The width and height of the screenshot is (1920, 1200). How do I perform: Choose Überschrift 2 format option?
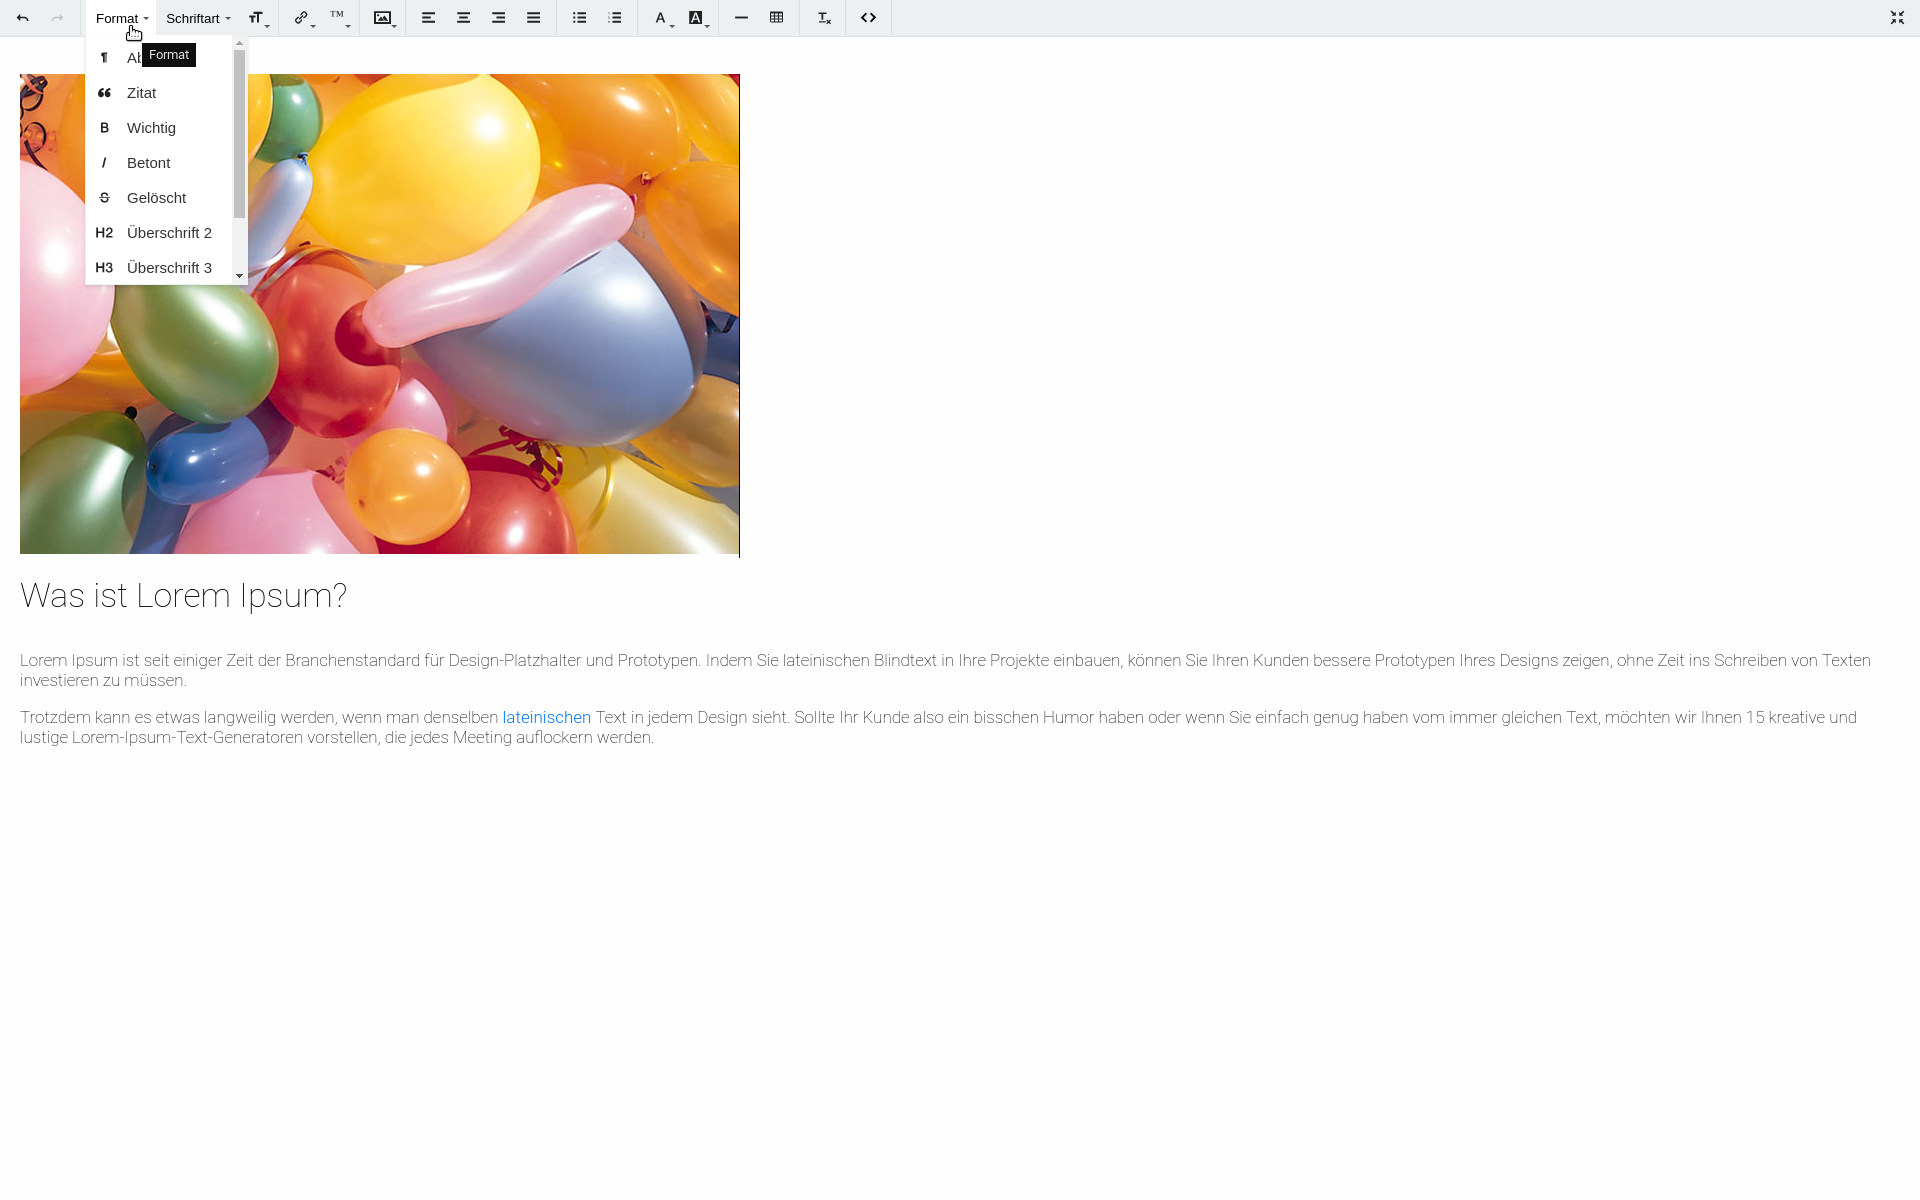(168, 233)
